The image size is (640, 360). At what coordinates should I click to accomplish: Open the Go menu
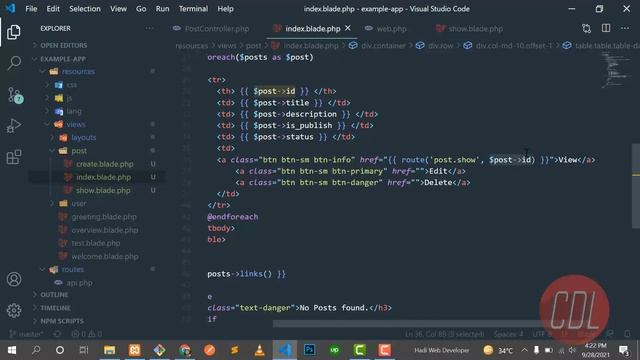tap(141, 9)
